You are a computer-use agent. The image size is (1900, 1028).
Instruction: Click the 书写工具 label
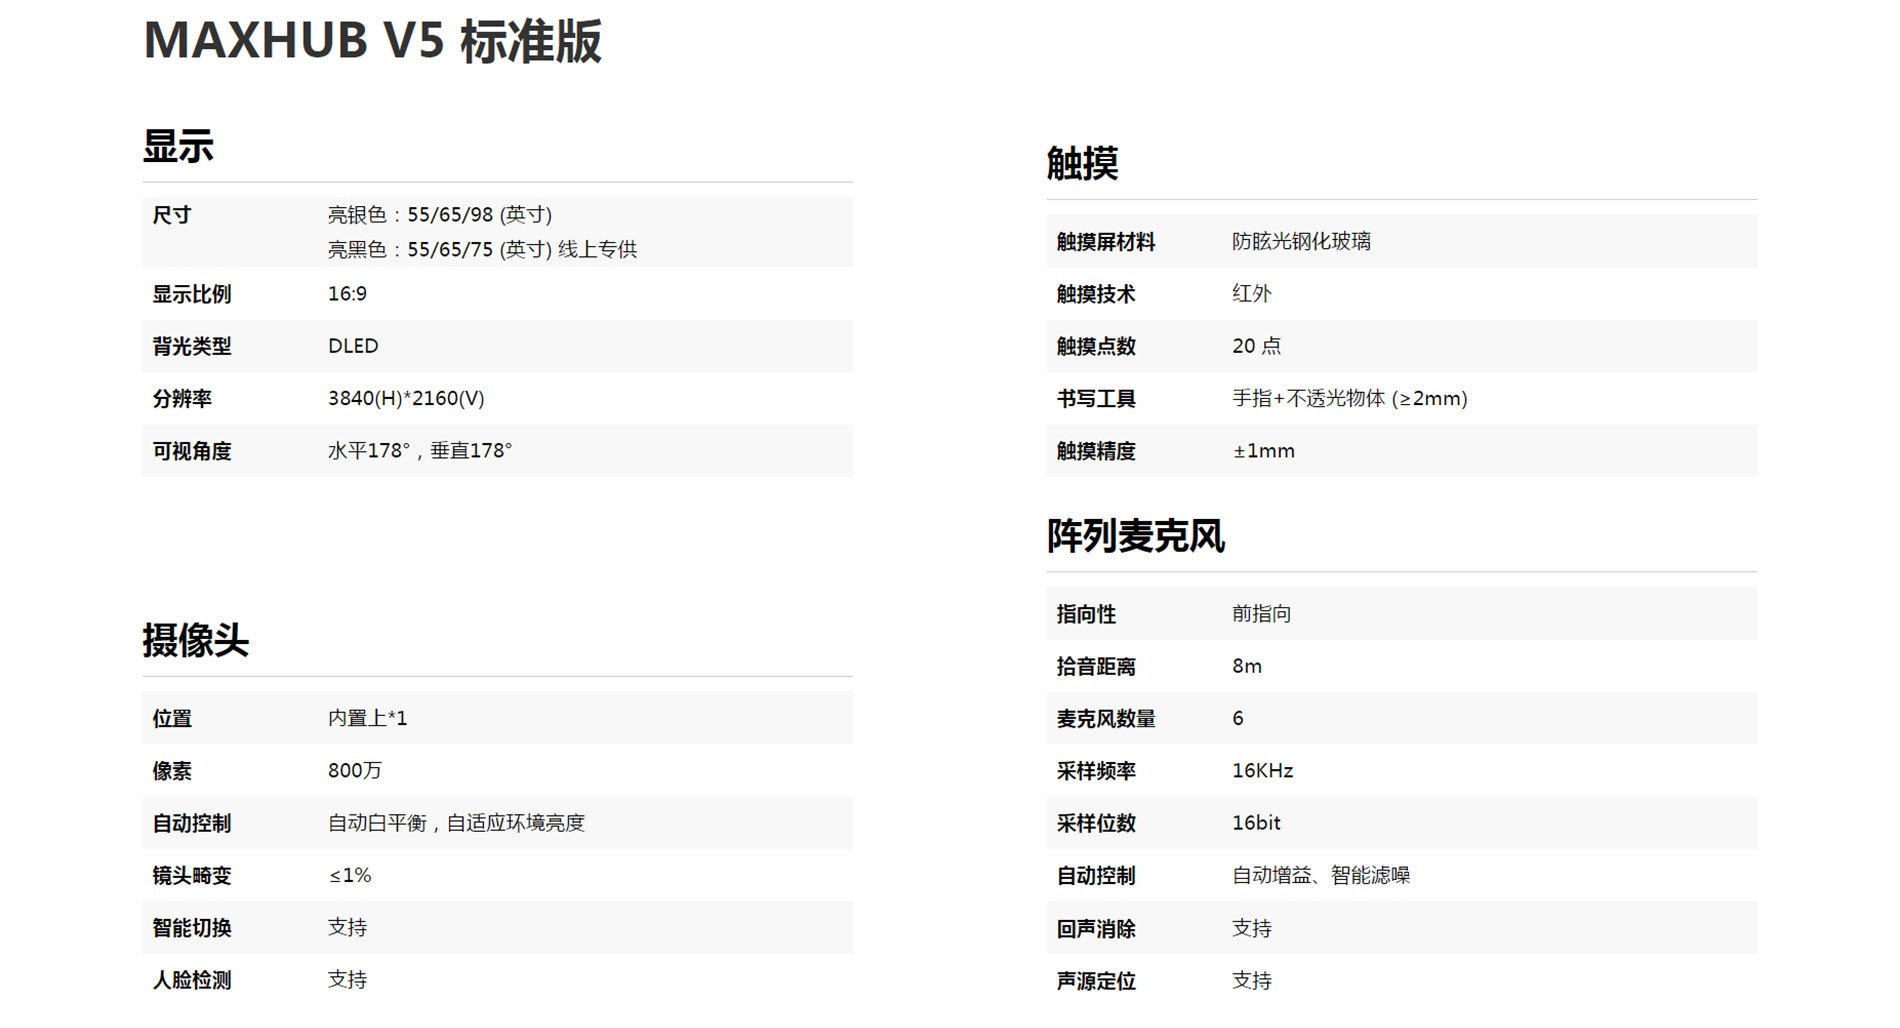tap(1096, 398)
